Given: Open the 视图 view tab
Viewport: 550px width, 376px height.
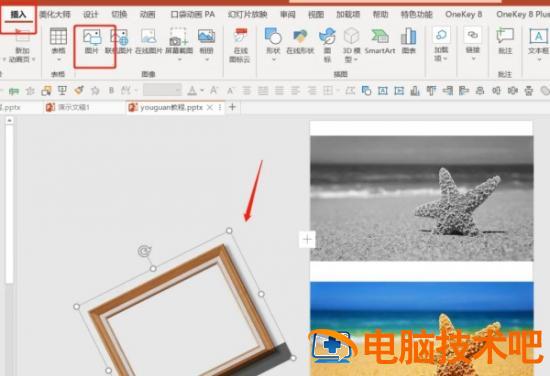Looking at the screenshot, I should 316,15.
